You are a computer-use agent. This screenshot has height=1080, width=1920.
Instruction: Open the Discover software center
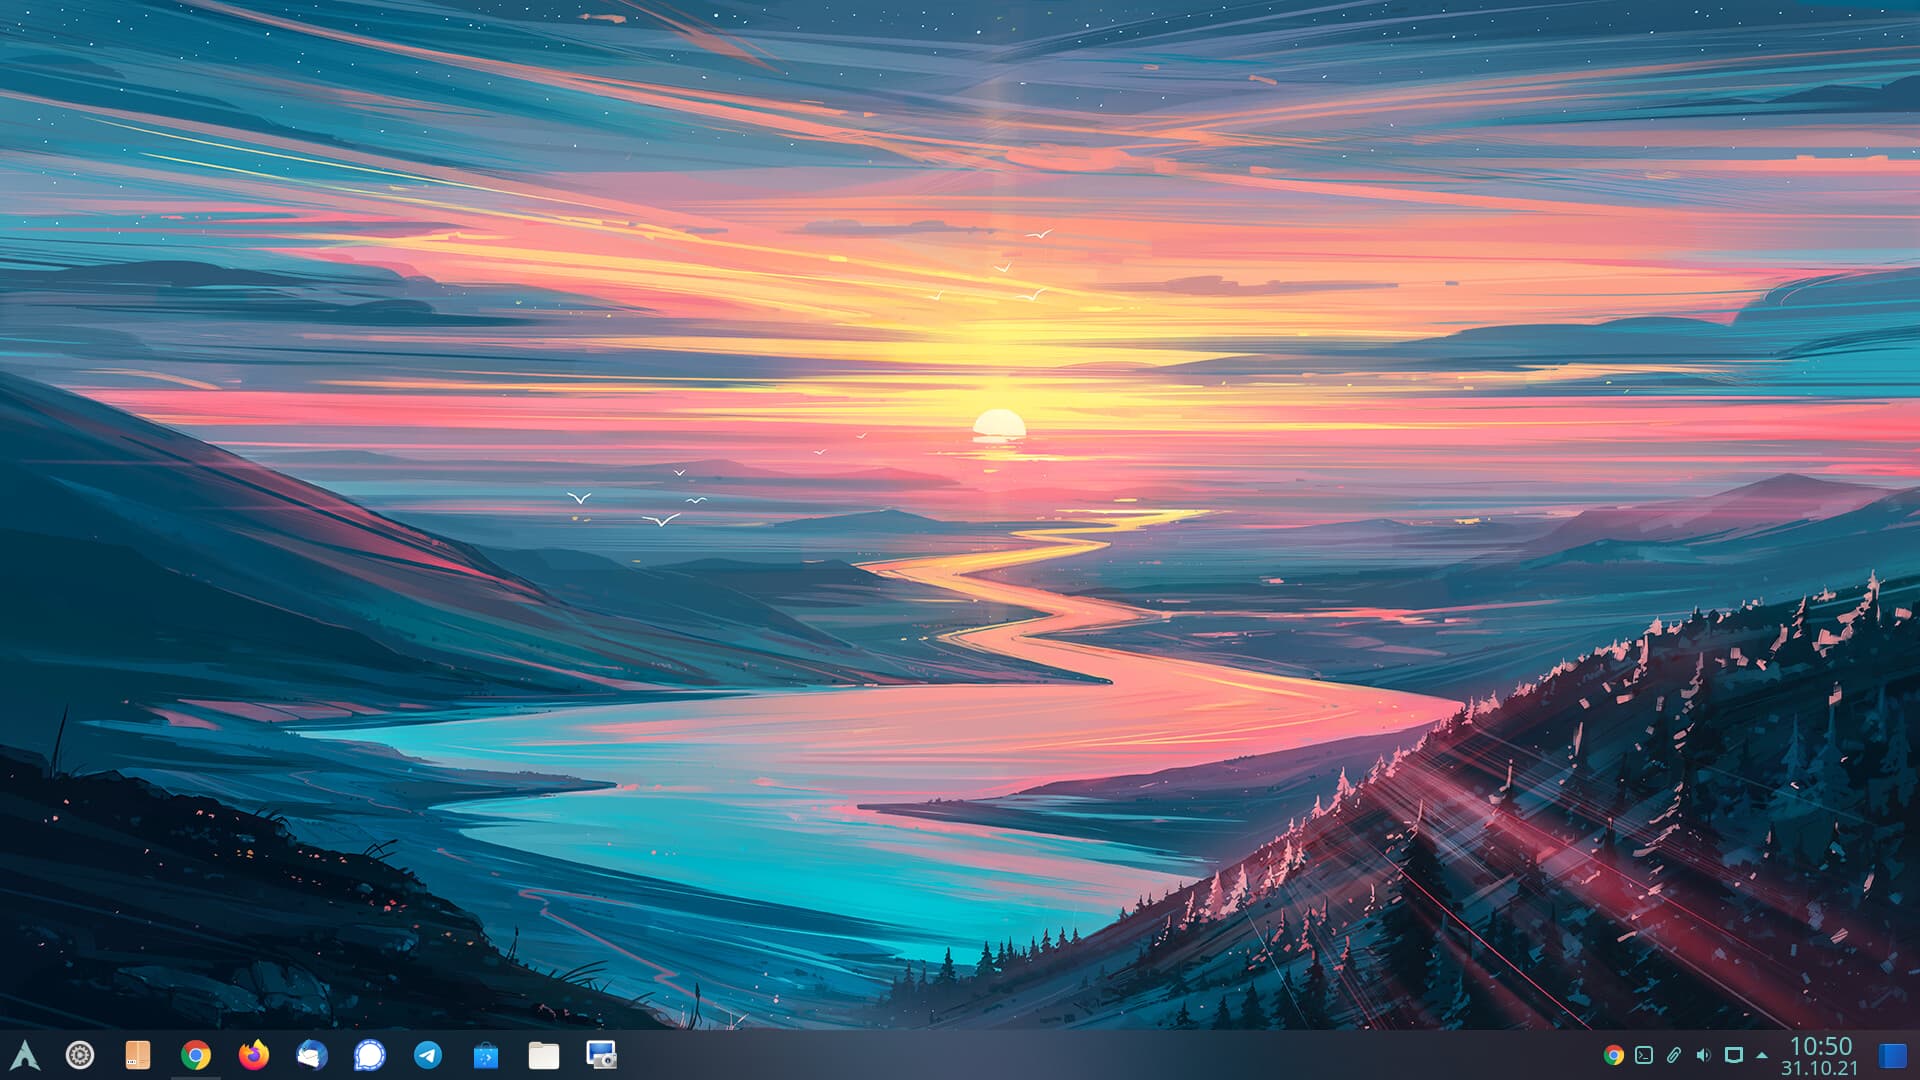(x=483, y=1055)
